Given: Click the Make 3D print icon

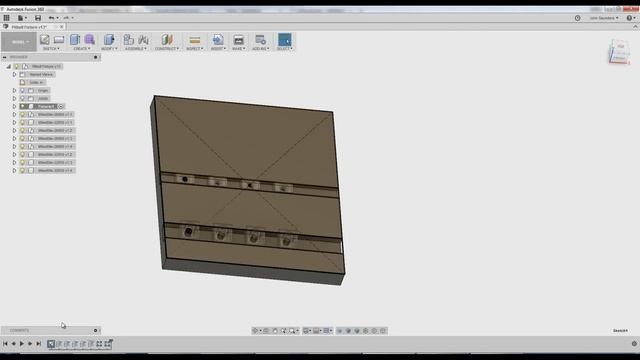Looking at the screenshot, I should (238, 40).
